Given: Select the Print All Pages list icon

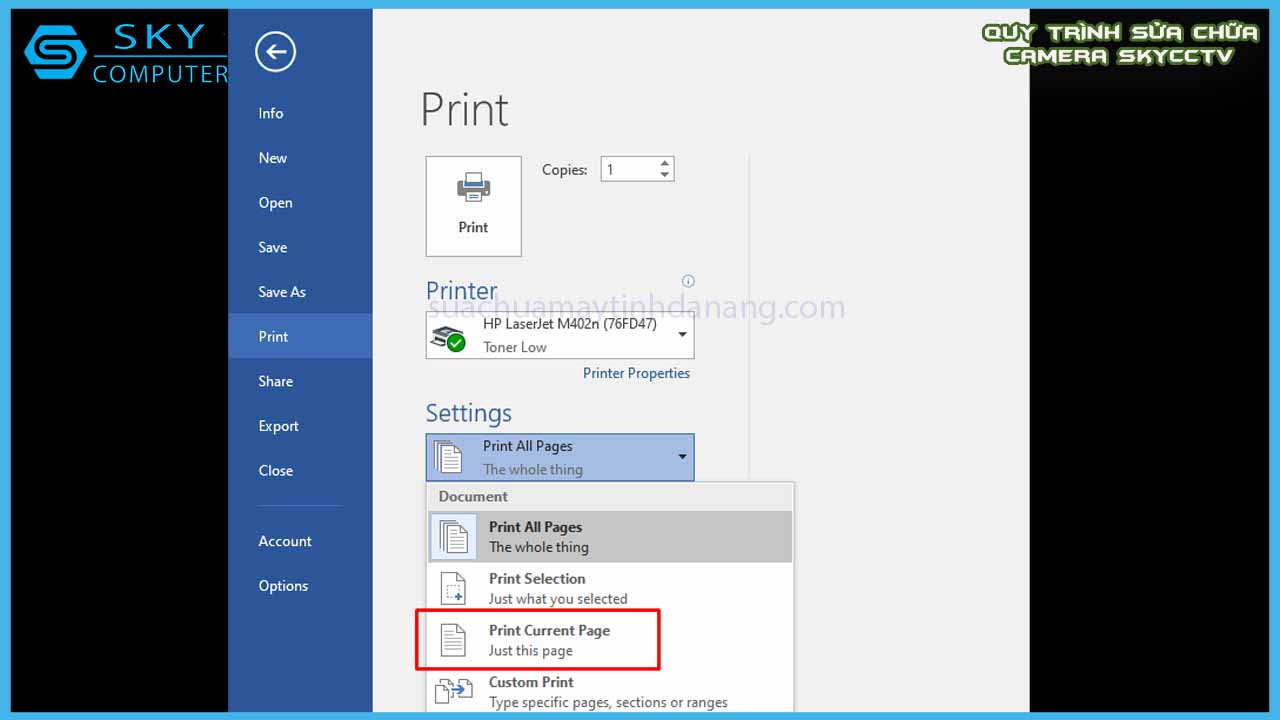Looking at the screenshot, I should tap(453, 537).
